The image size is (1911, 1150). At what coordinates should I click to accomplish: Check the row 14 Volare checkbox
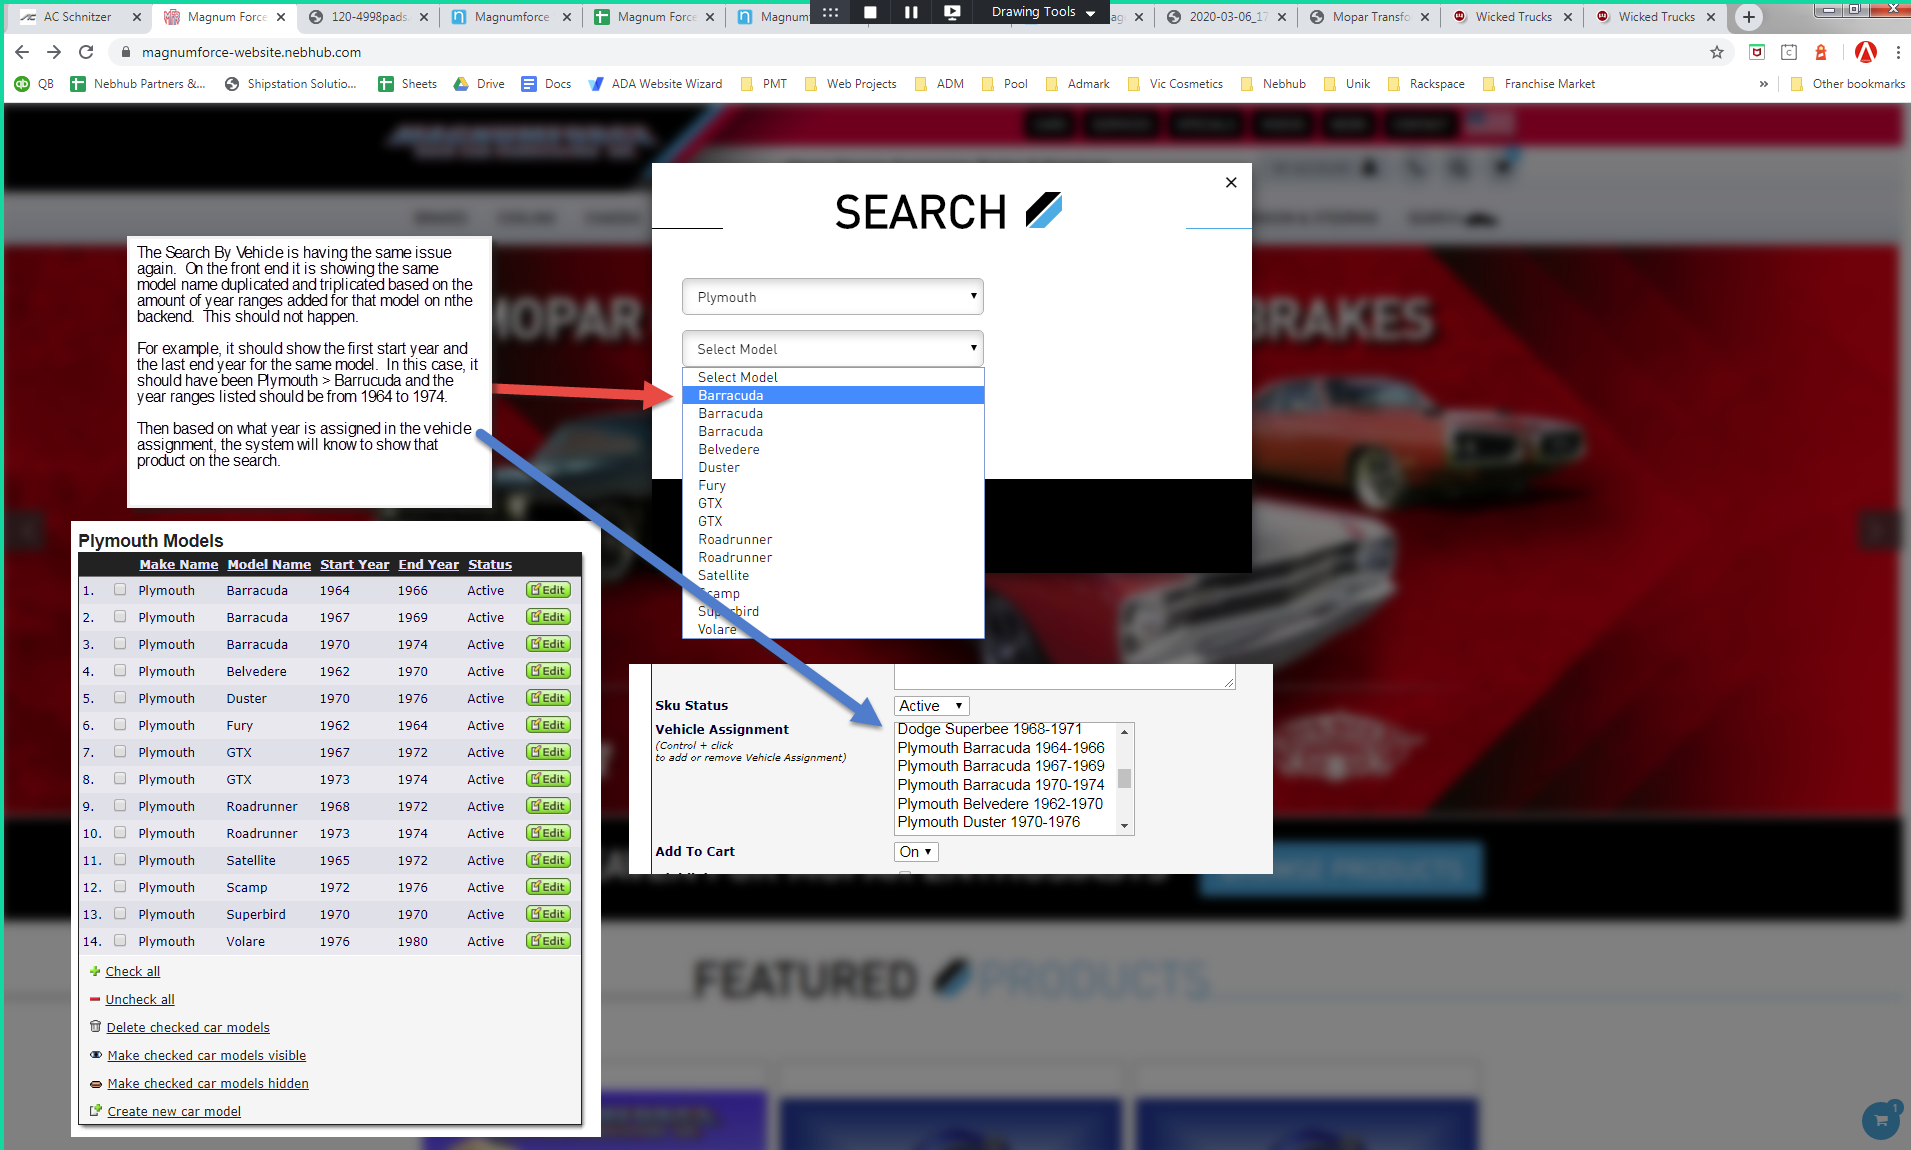(x=120, y=941)
